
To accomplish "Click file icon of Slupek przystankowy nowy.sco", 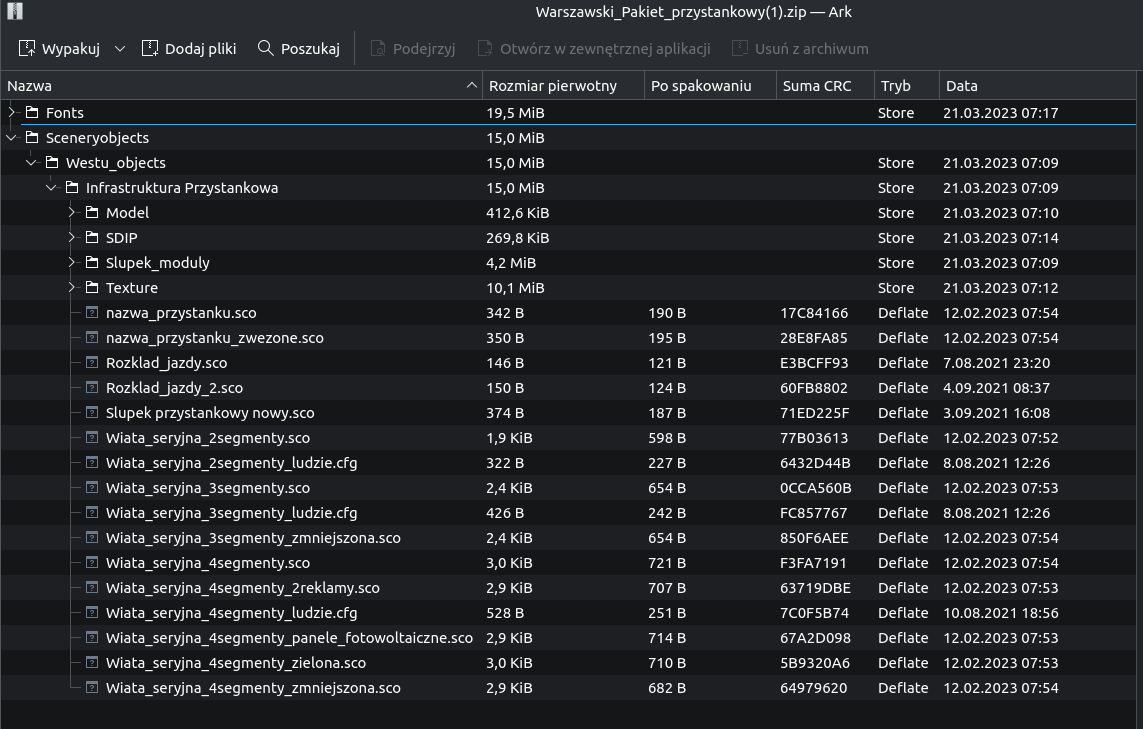I will click(x=92, y=412).
